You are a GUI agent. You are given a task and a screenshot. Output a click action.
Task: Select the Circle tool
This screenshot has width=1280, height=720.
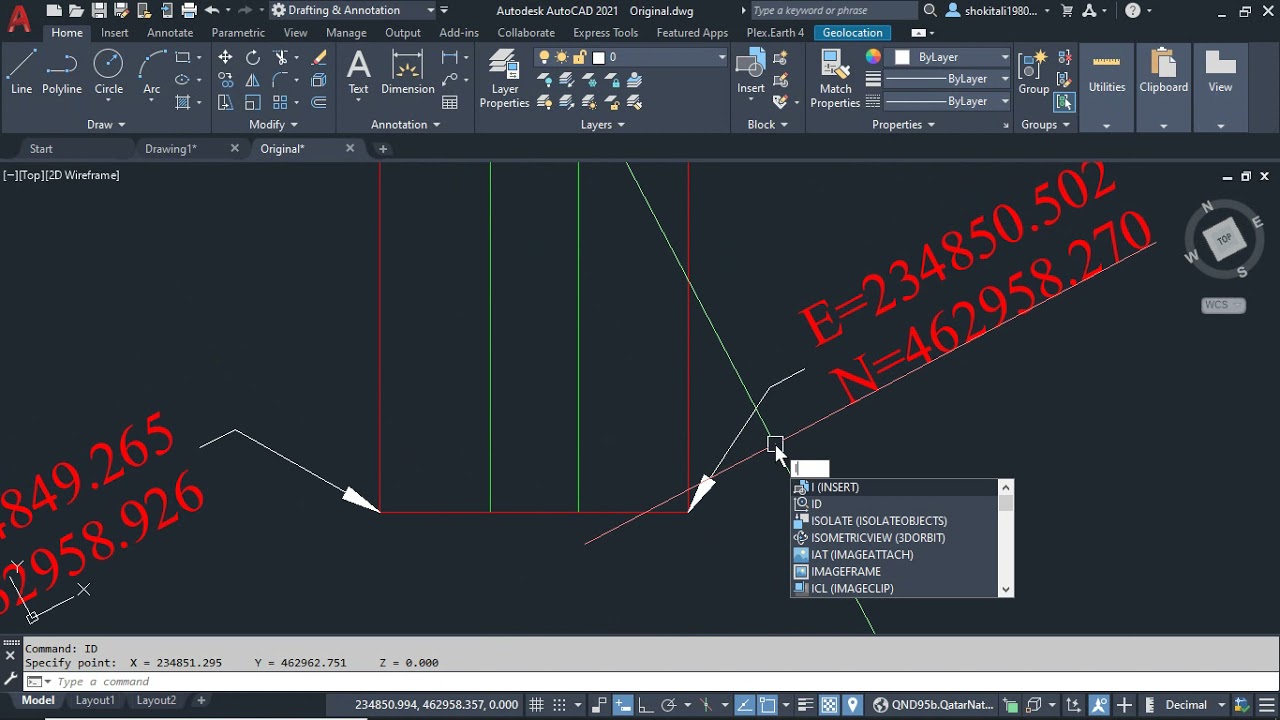(108, 73)
